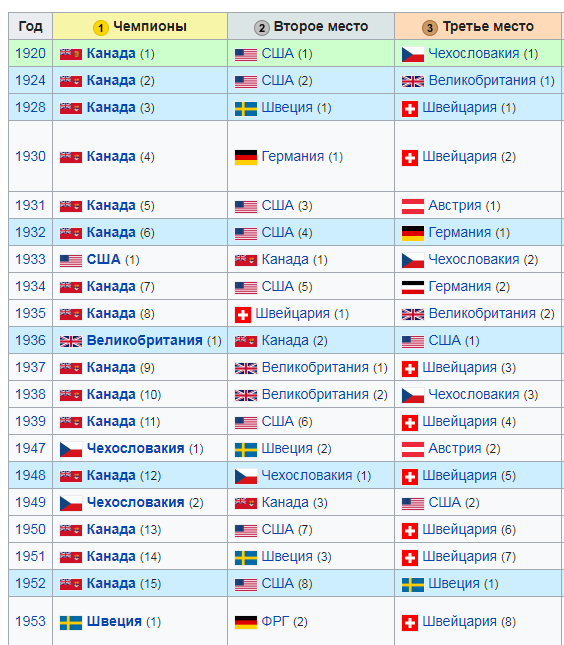Open the Швеция champion link in 1953
This screenshot has height=645, width=564.
[114, 622]
